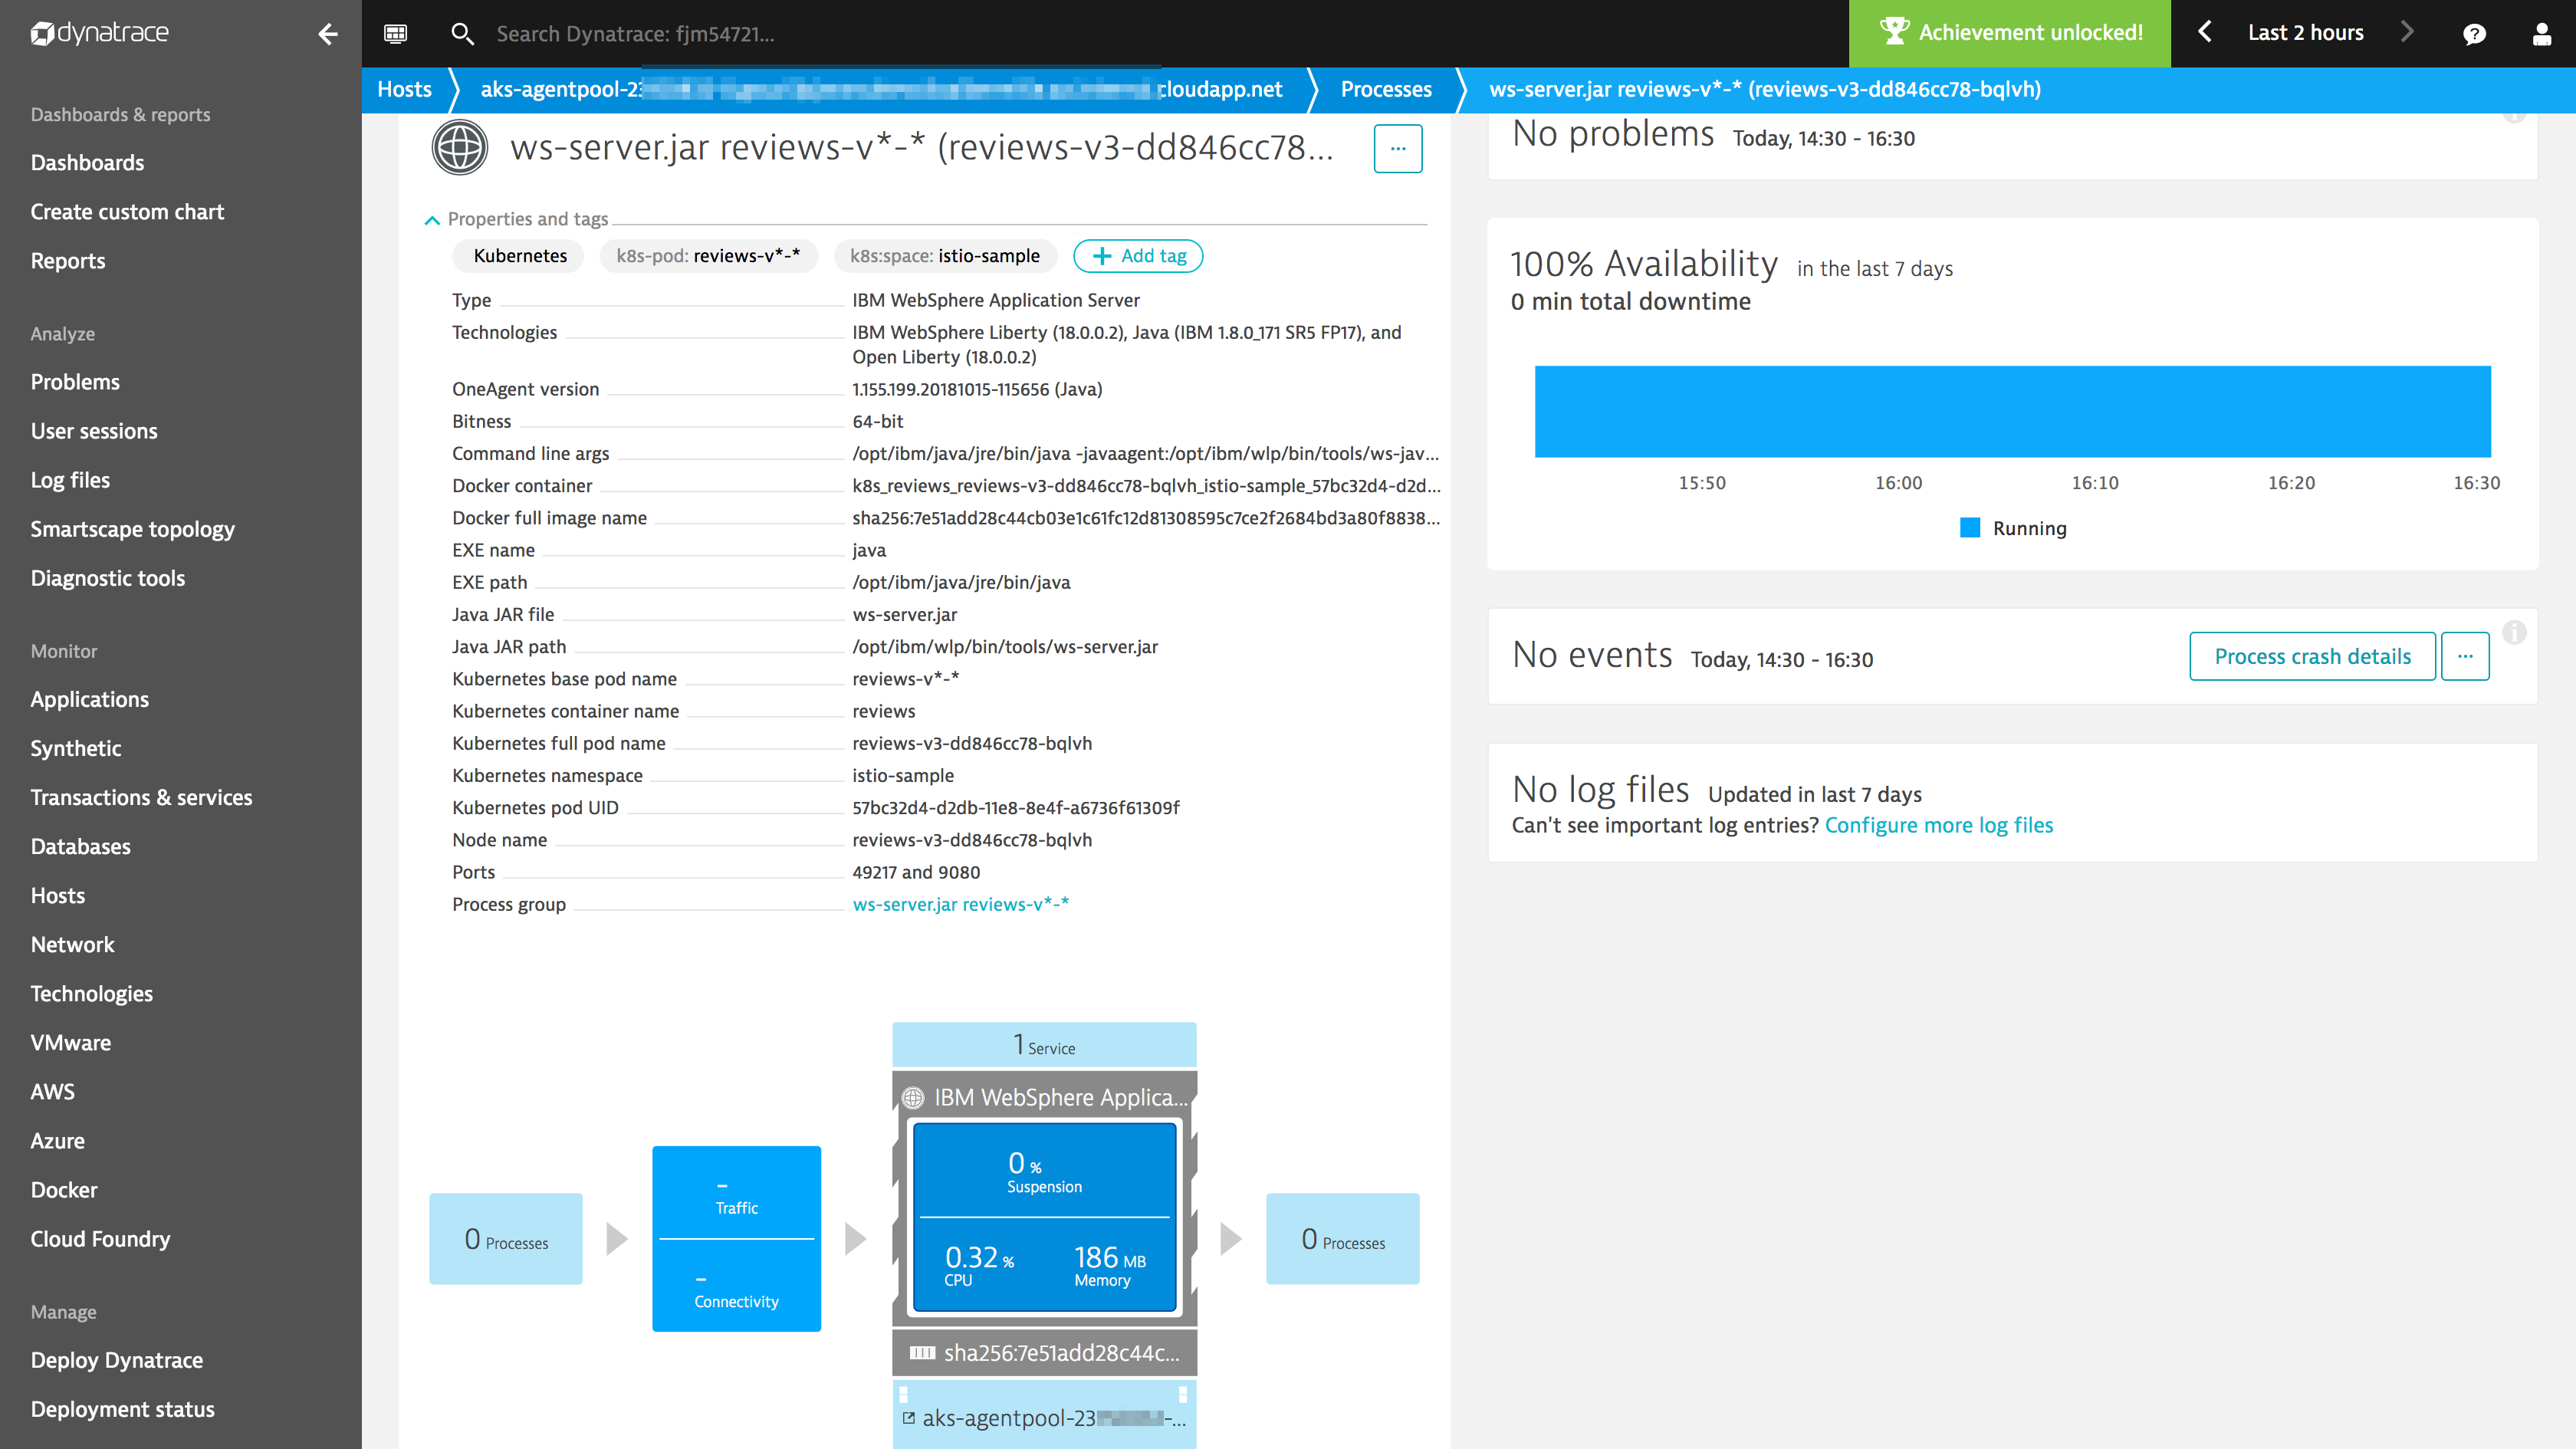The width and height of the screenshot is (2576, 1449).
Task: Open Azure in sidebar
Action: click(x=57, y=1141)
